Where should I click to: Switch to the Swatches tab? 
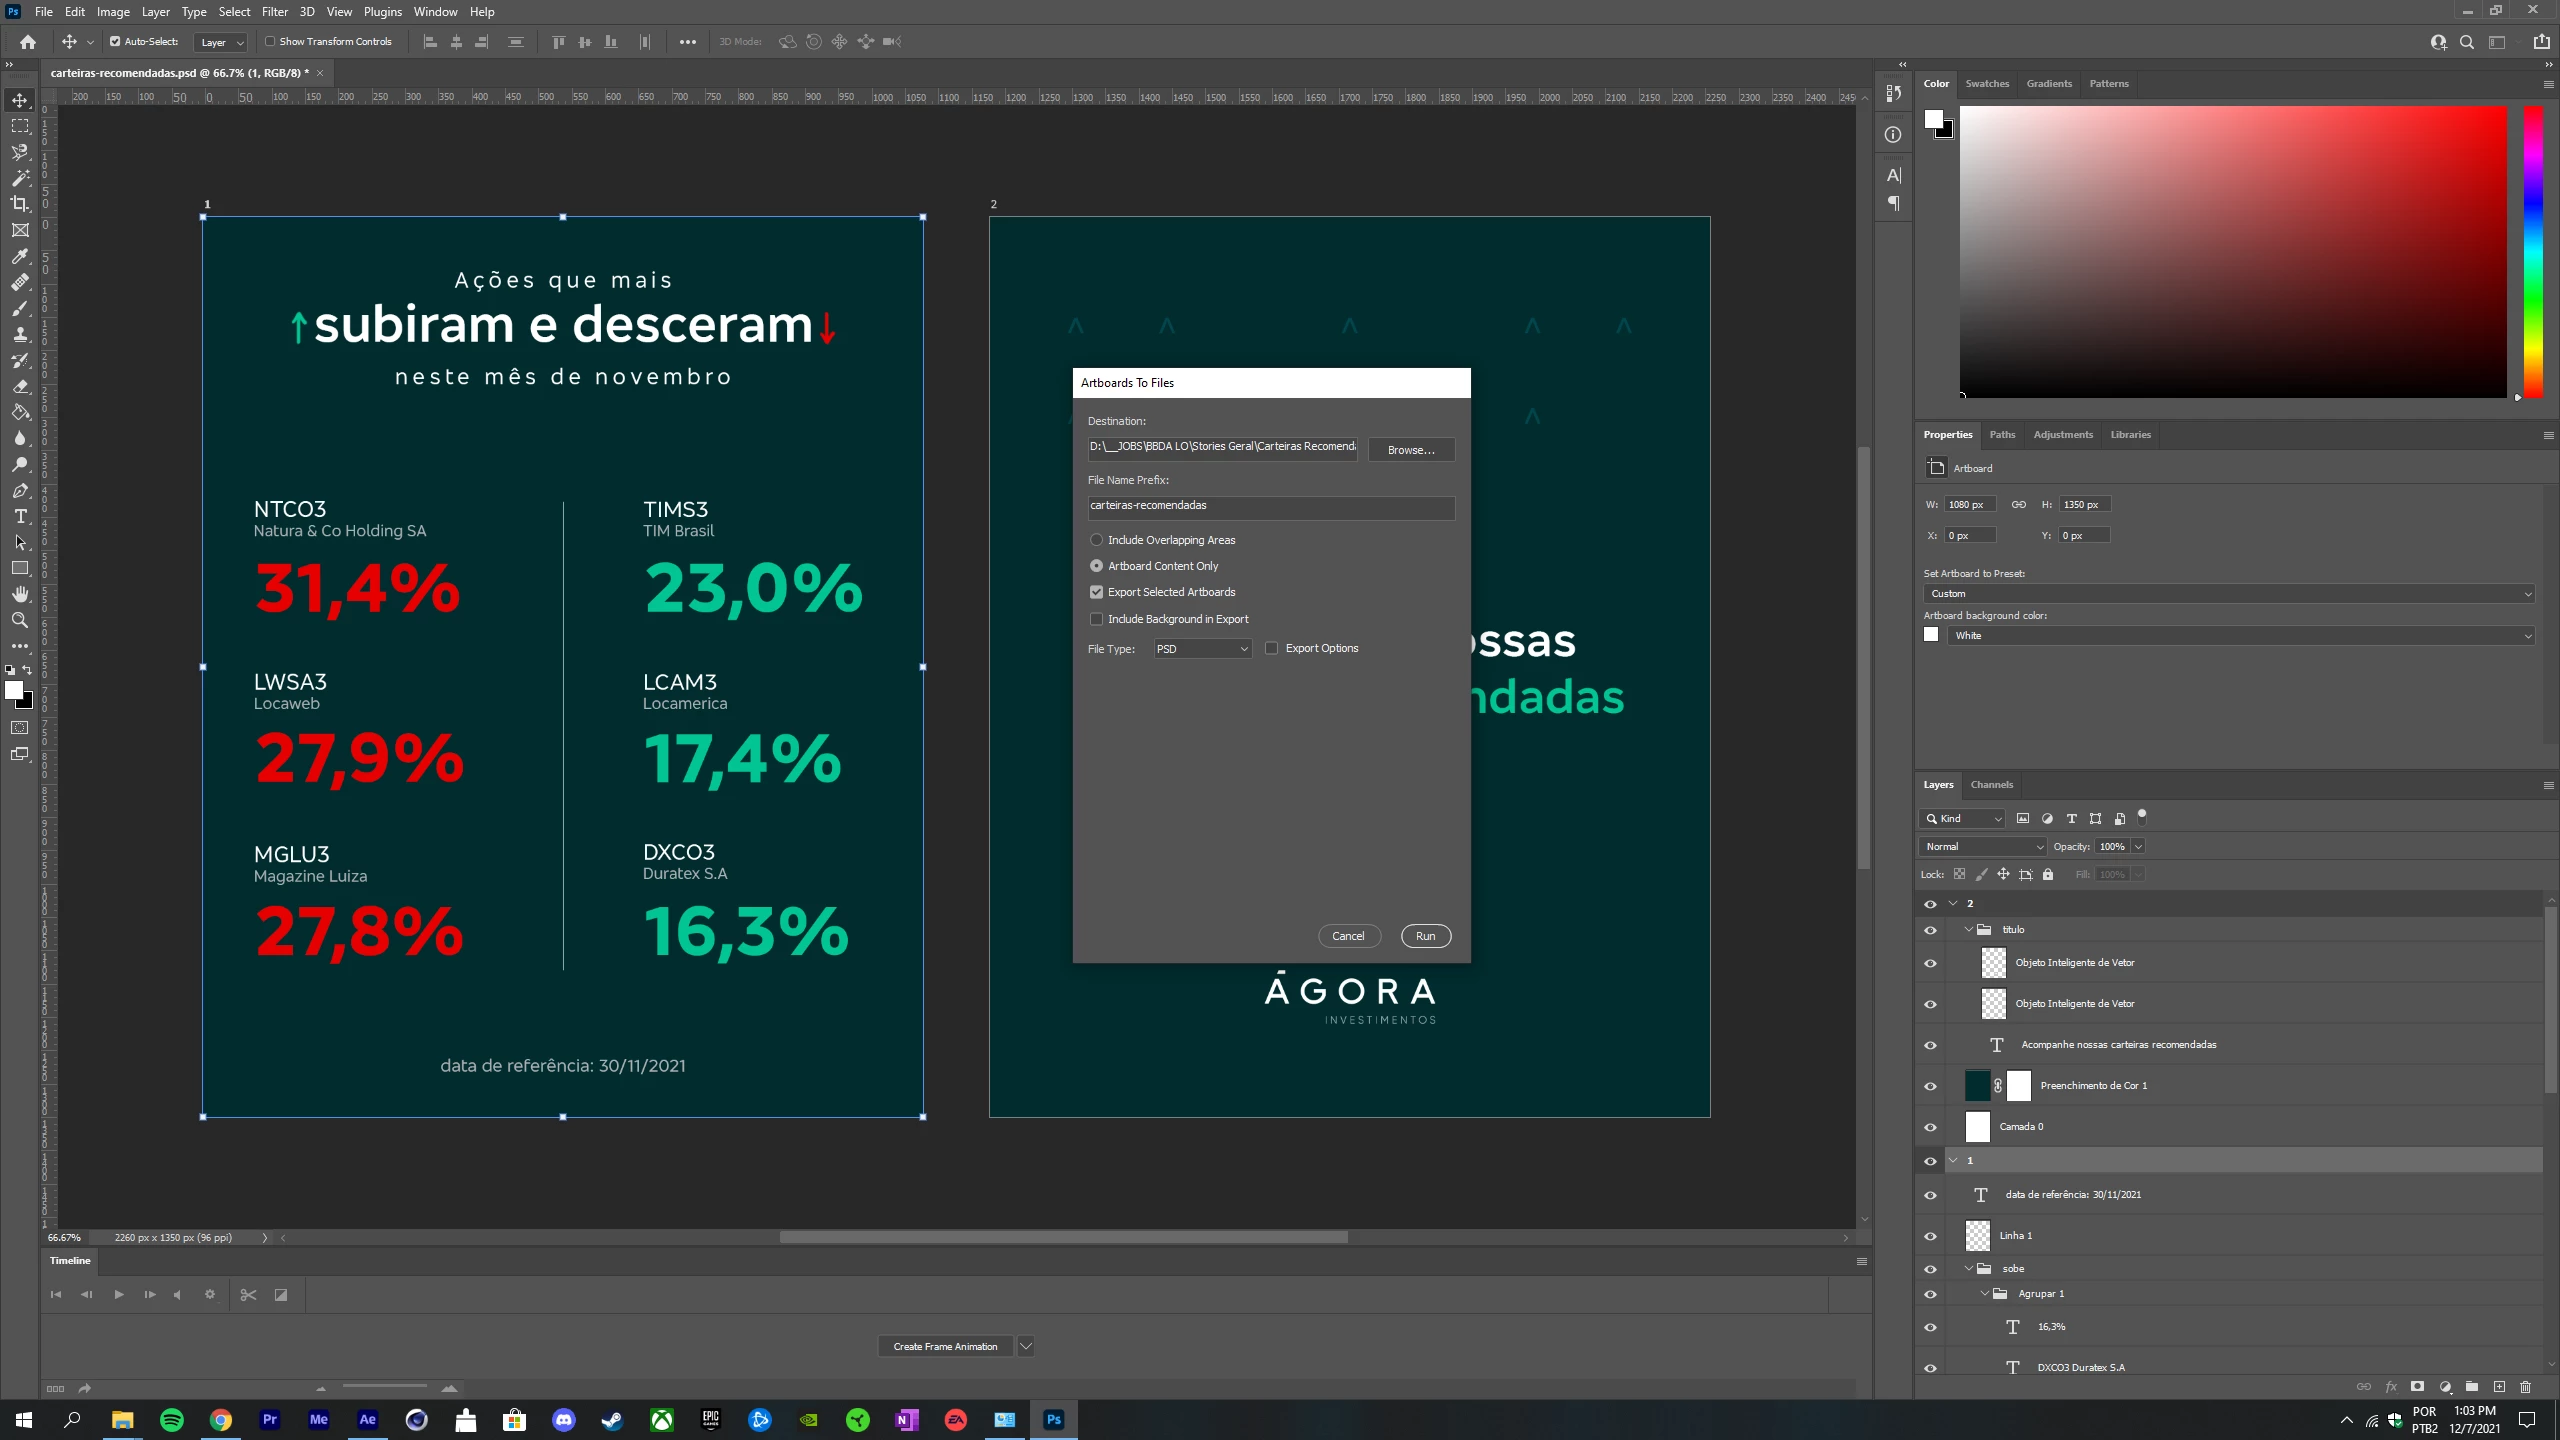coord(1986,84)
